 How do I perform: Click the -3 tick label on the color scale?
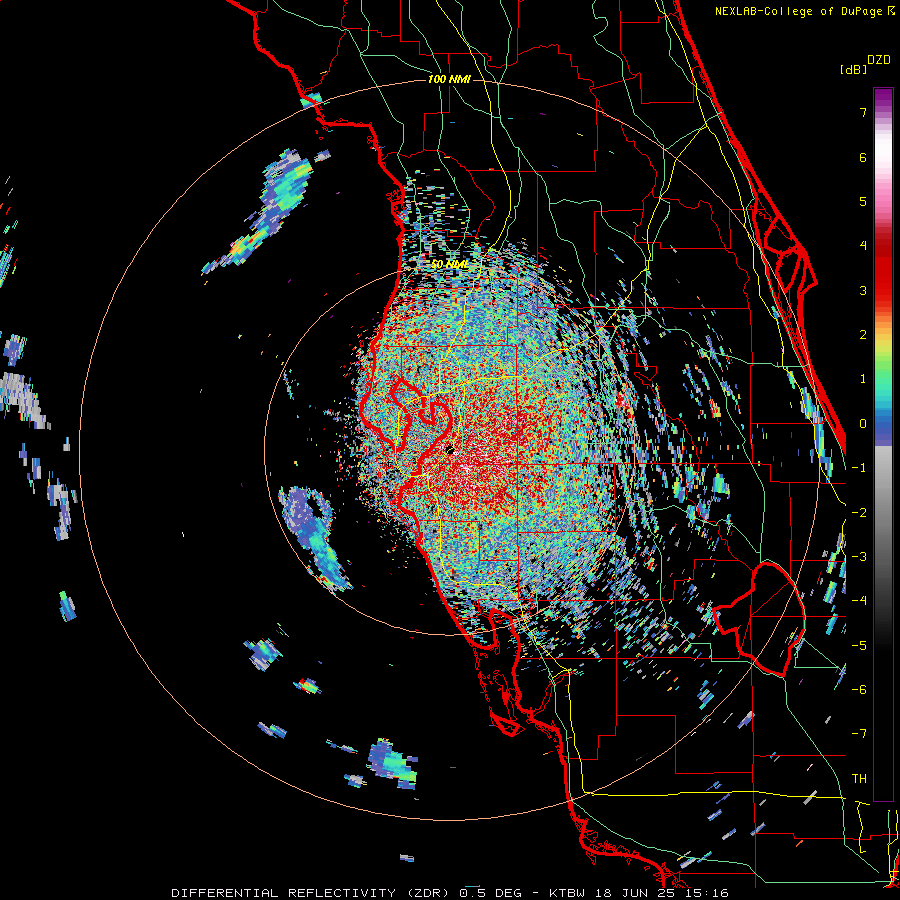click(859, 557)
